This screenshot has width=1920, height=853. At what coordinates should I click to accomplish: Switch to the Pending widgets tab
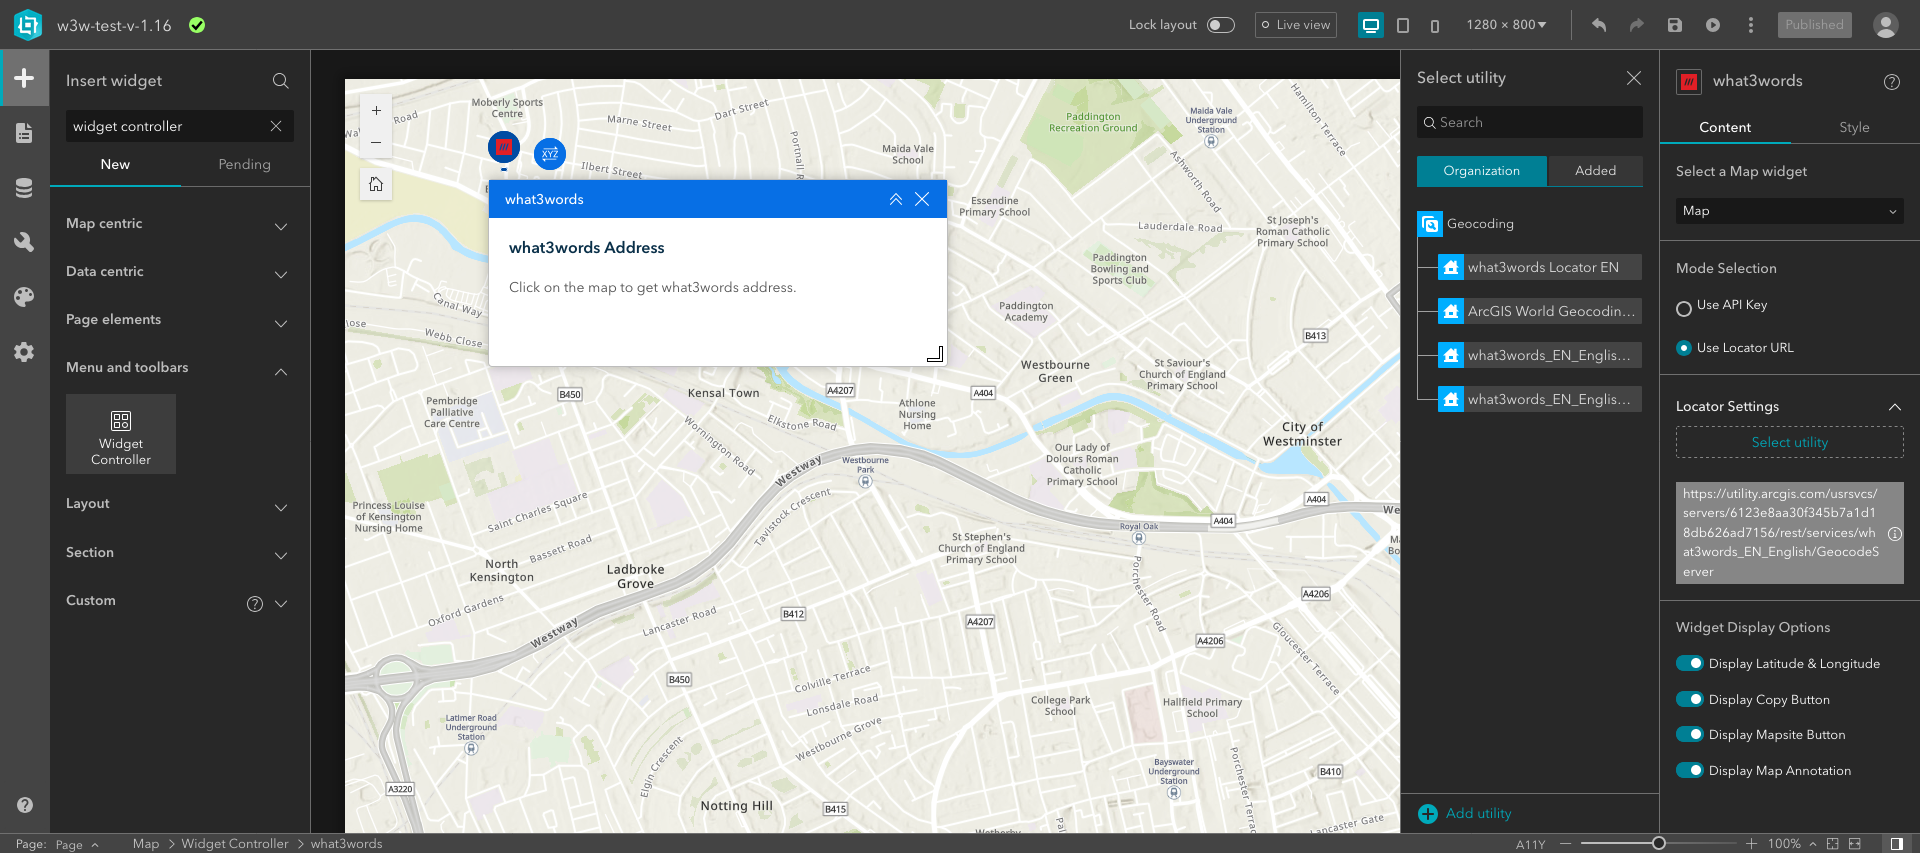(245, 165)
